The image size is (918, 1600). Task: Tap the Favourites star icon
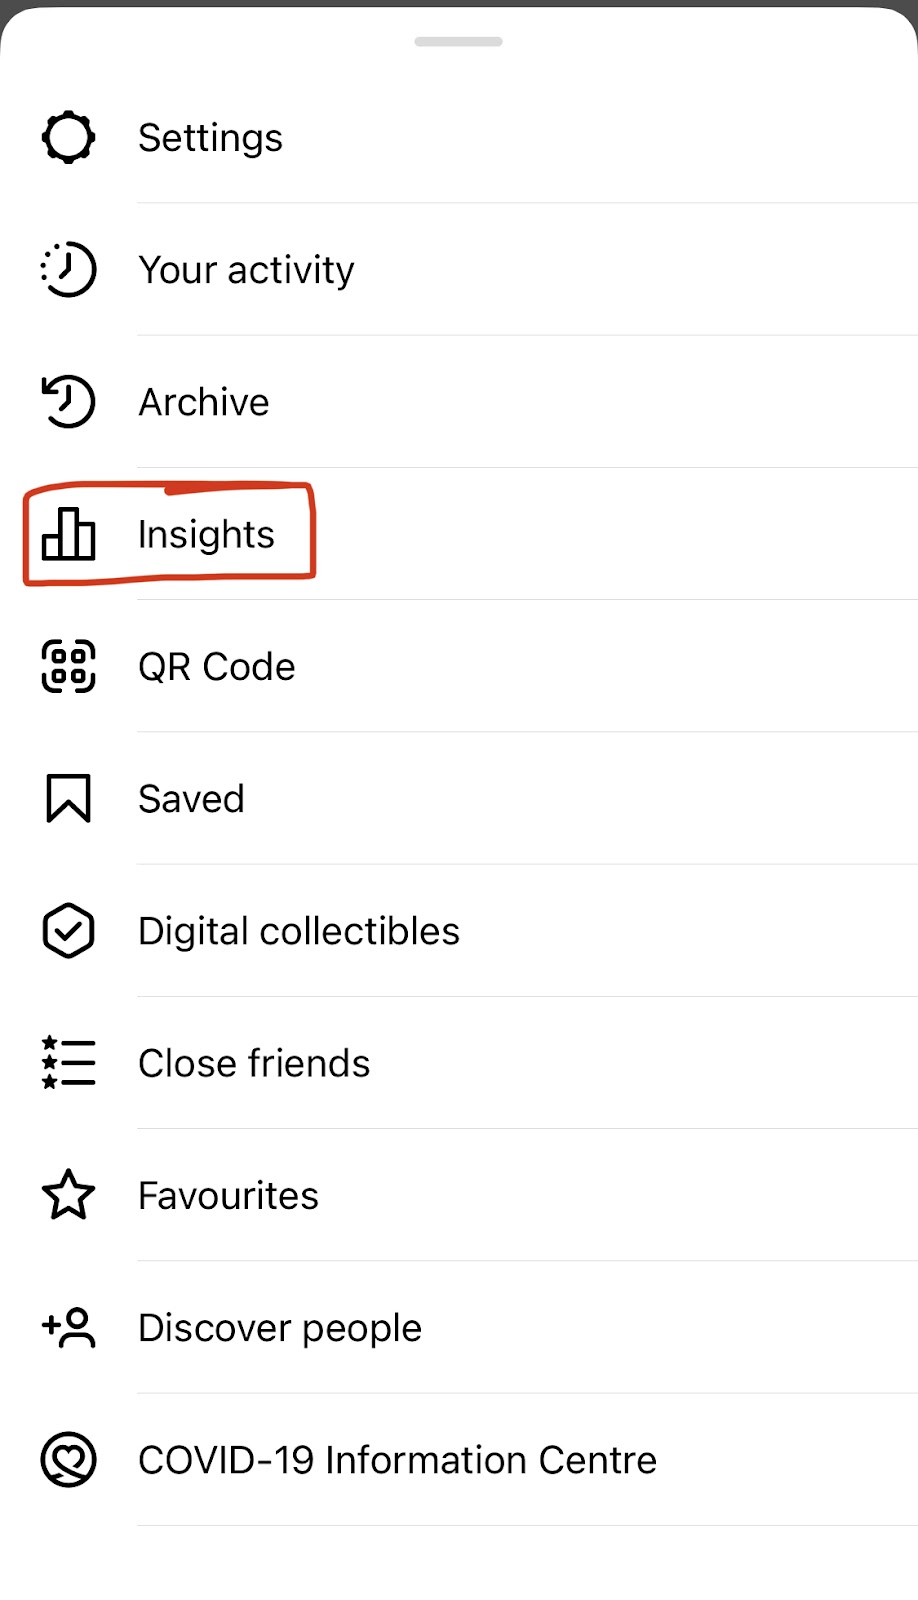click(68, 1195)
